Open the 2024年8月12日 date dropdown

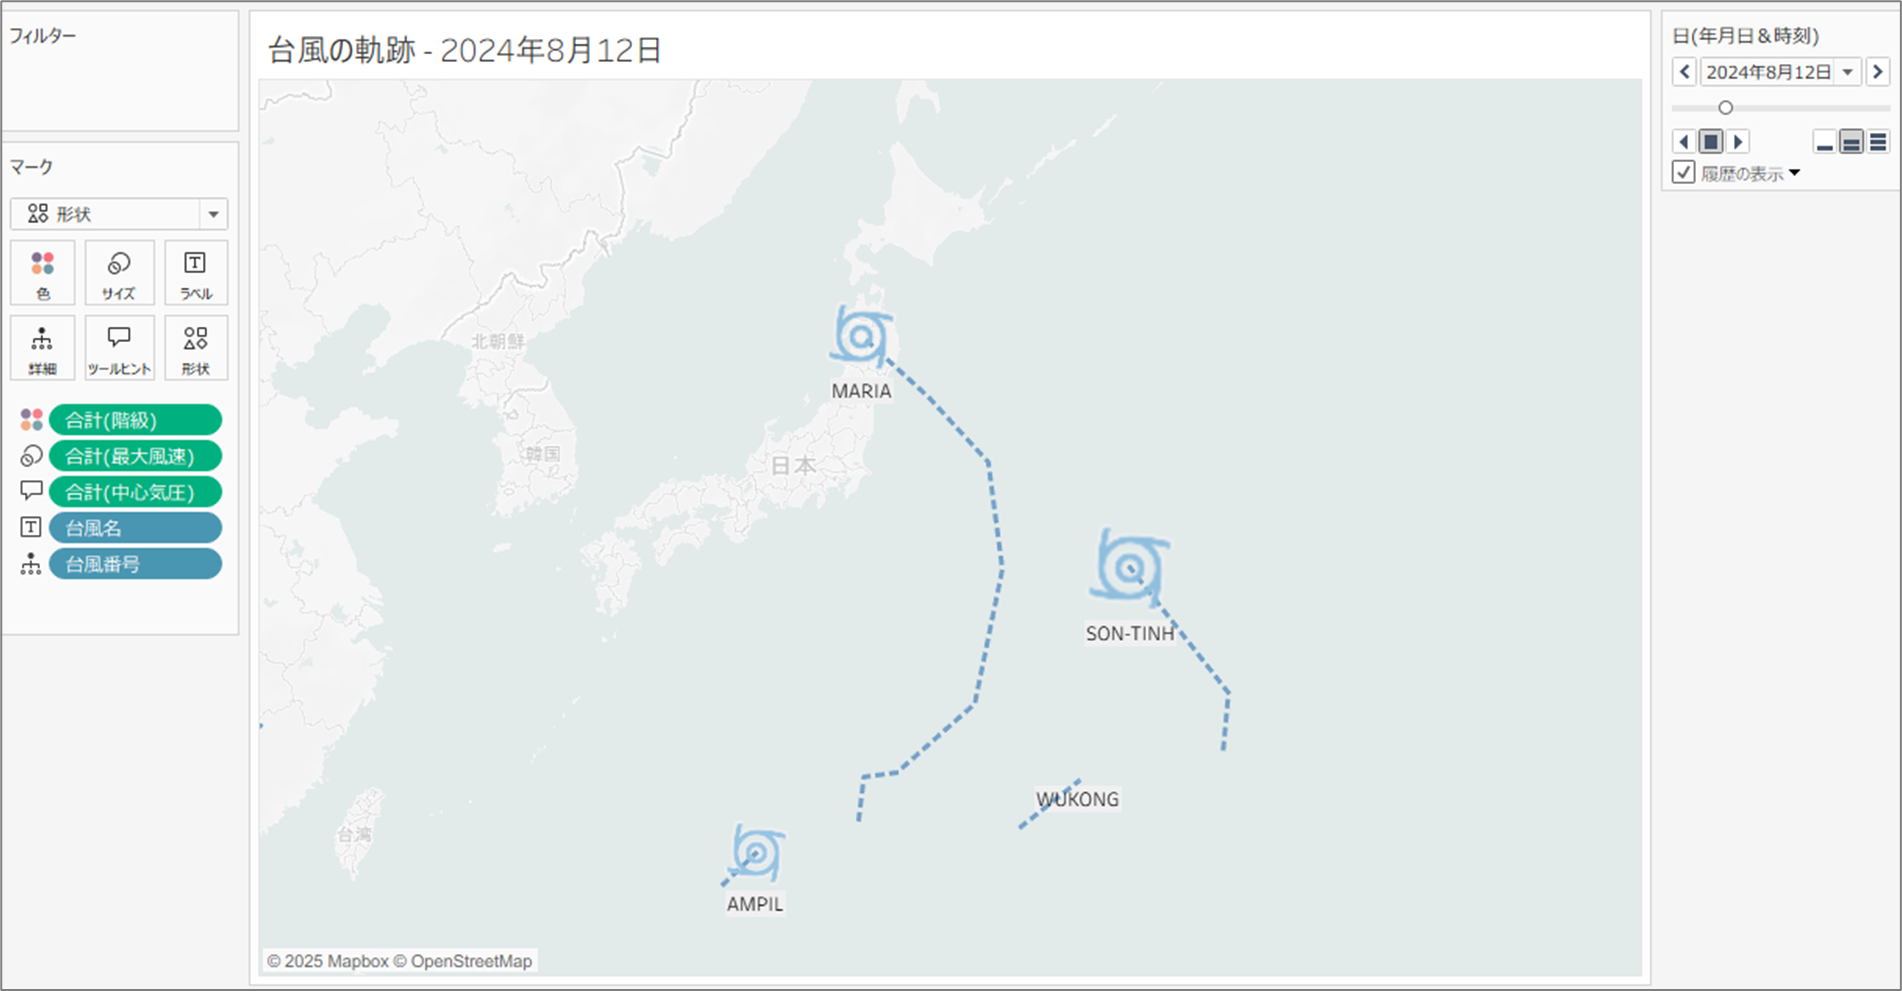1848,72
